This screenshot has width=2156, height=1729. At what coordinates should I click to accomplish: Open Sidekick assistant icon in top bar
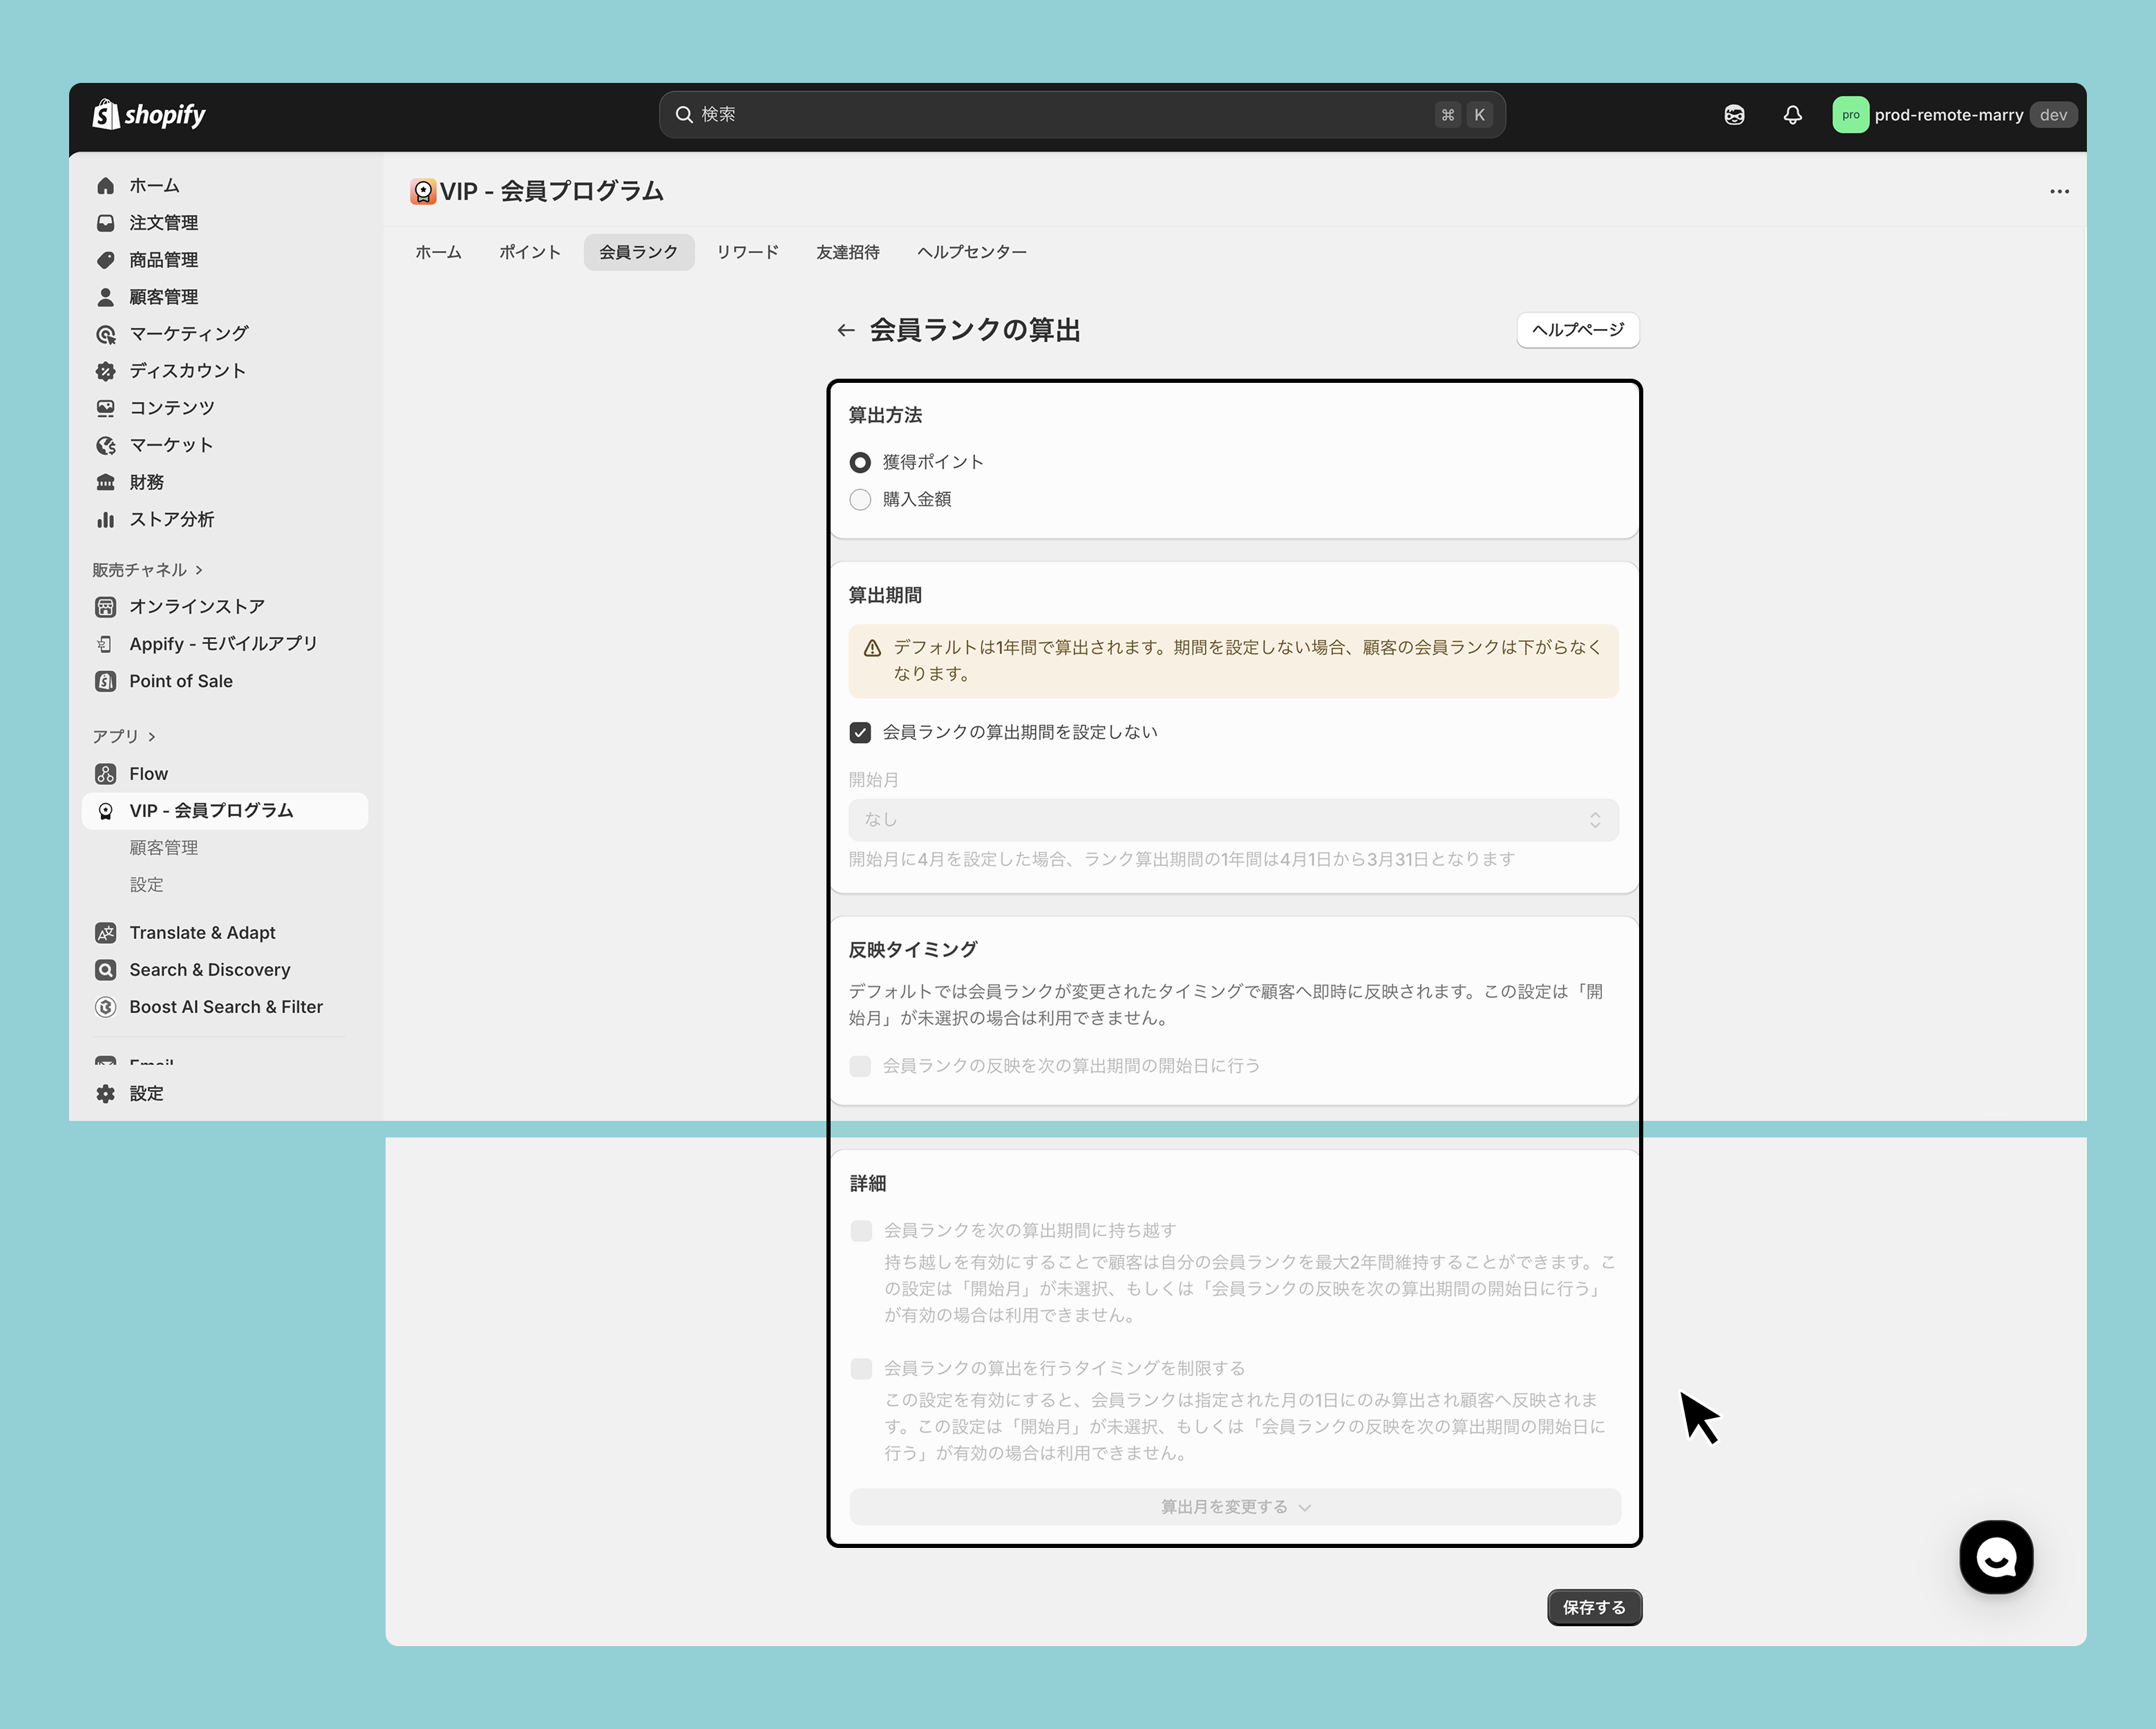[1734, 115]
